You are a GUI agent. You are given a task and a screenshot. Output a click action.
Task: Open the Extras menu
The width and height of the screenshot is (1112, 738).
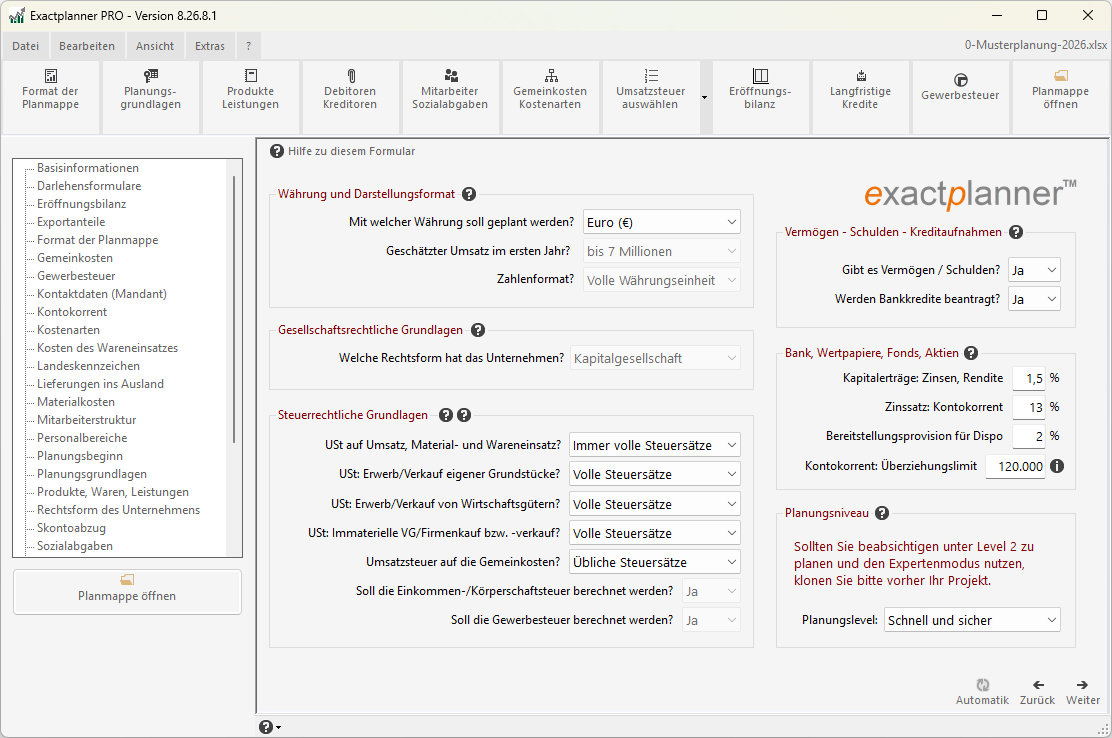210,46
